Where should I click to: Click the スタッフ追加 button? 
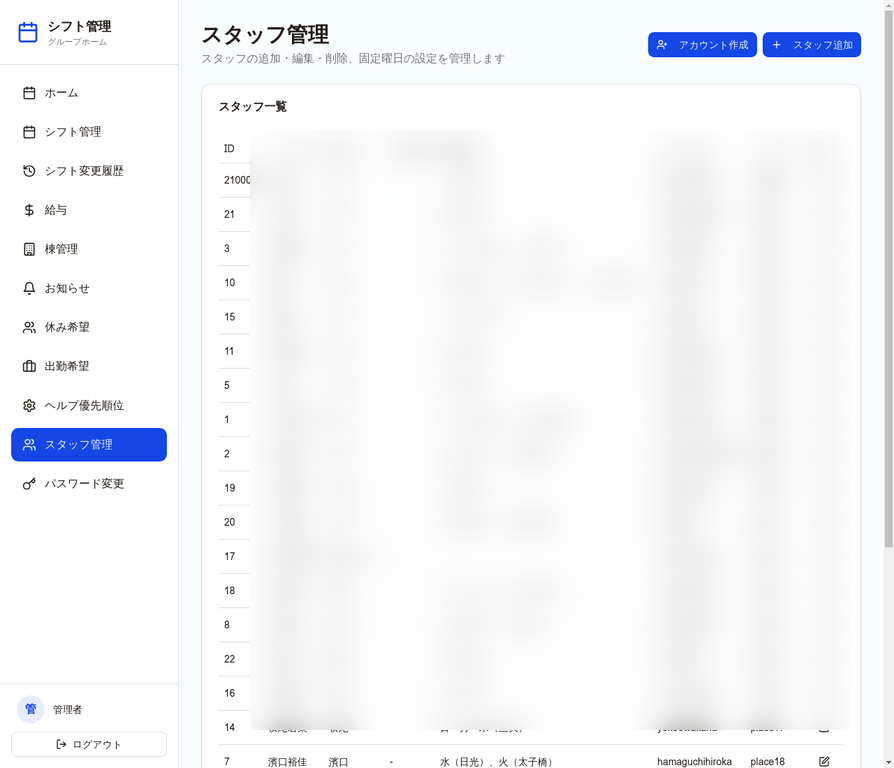tap(811, 45)
